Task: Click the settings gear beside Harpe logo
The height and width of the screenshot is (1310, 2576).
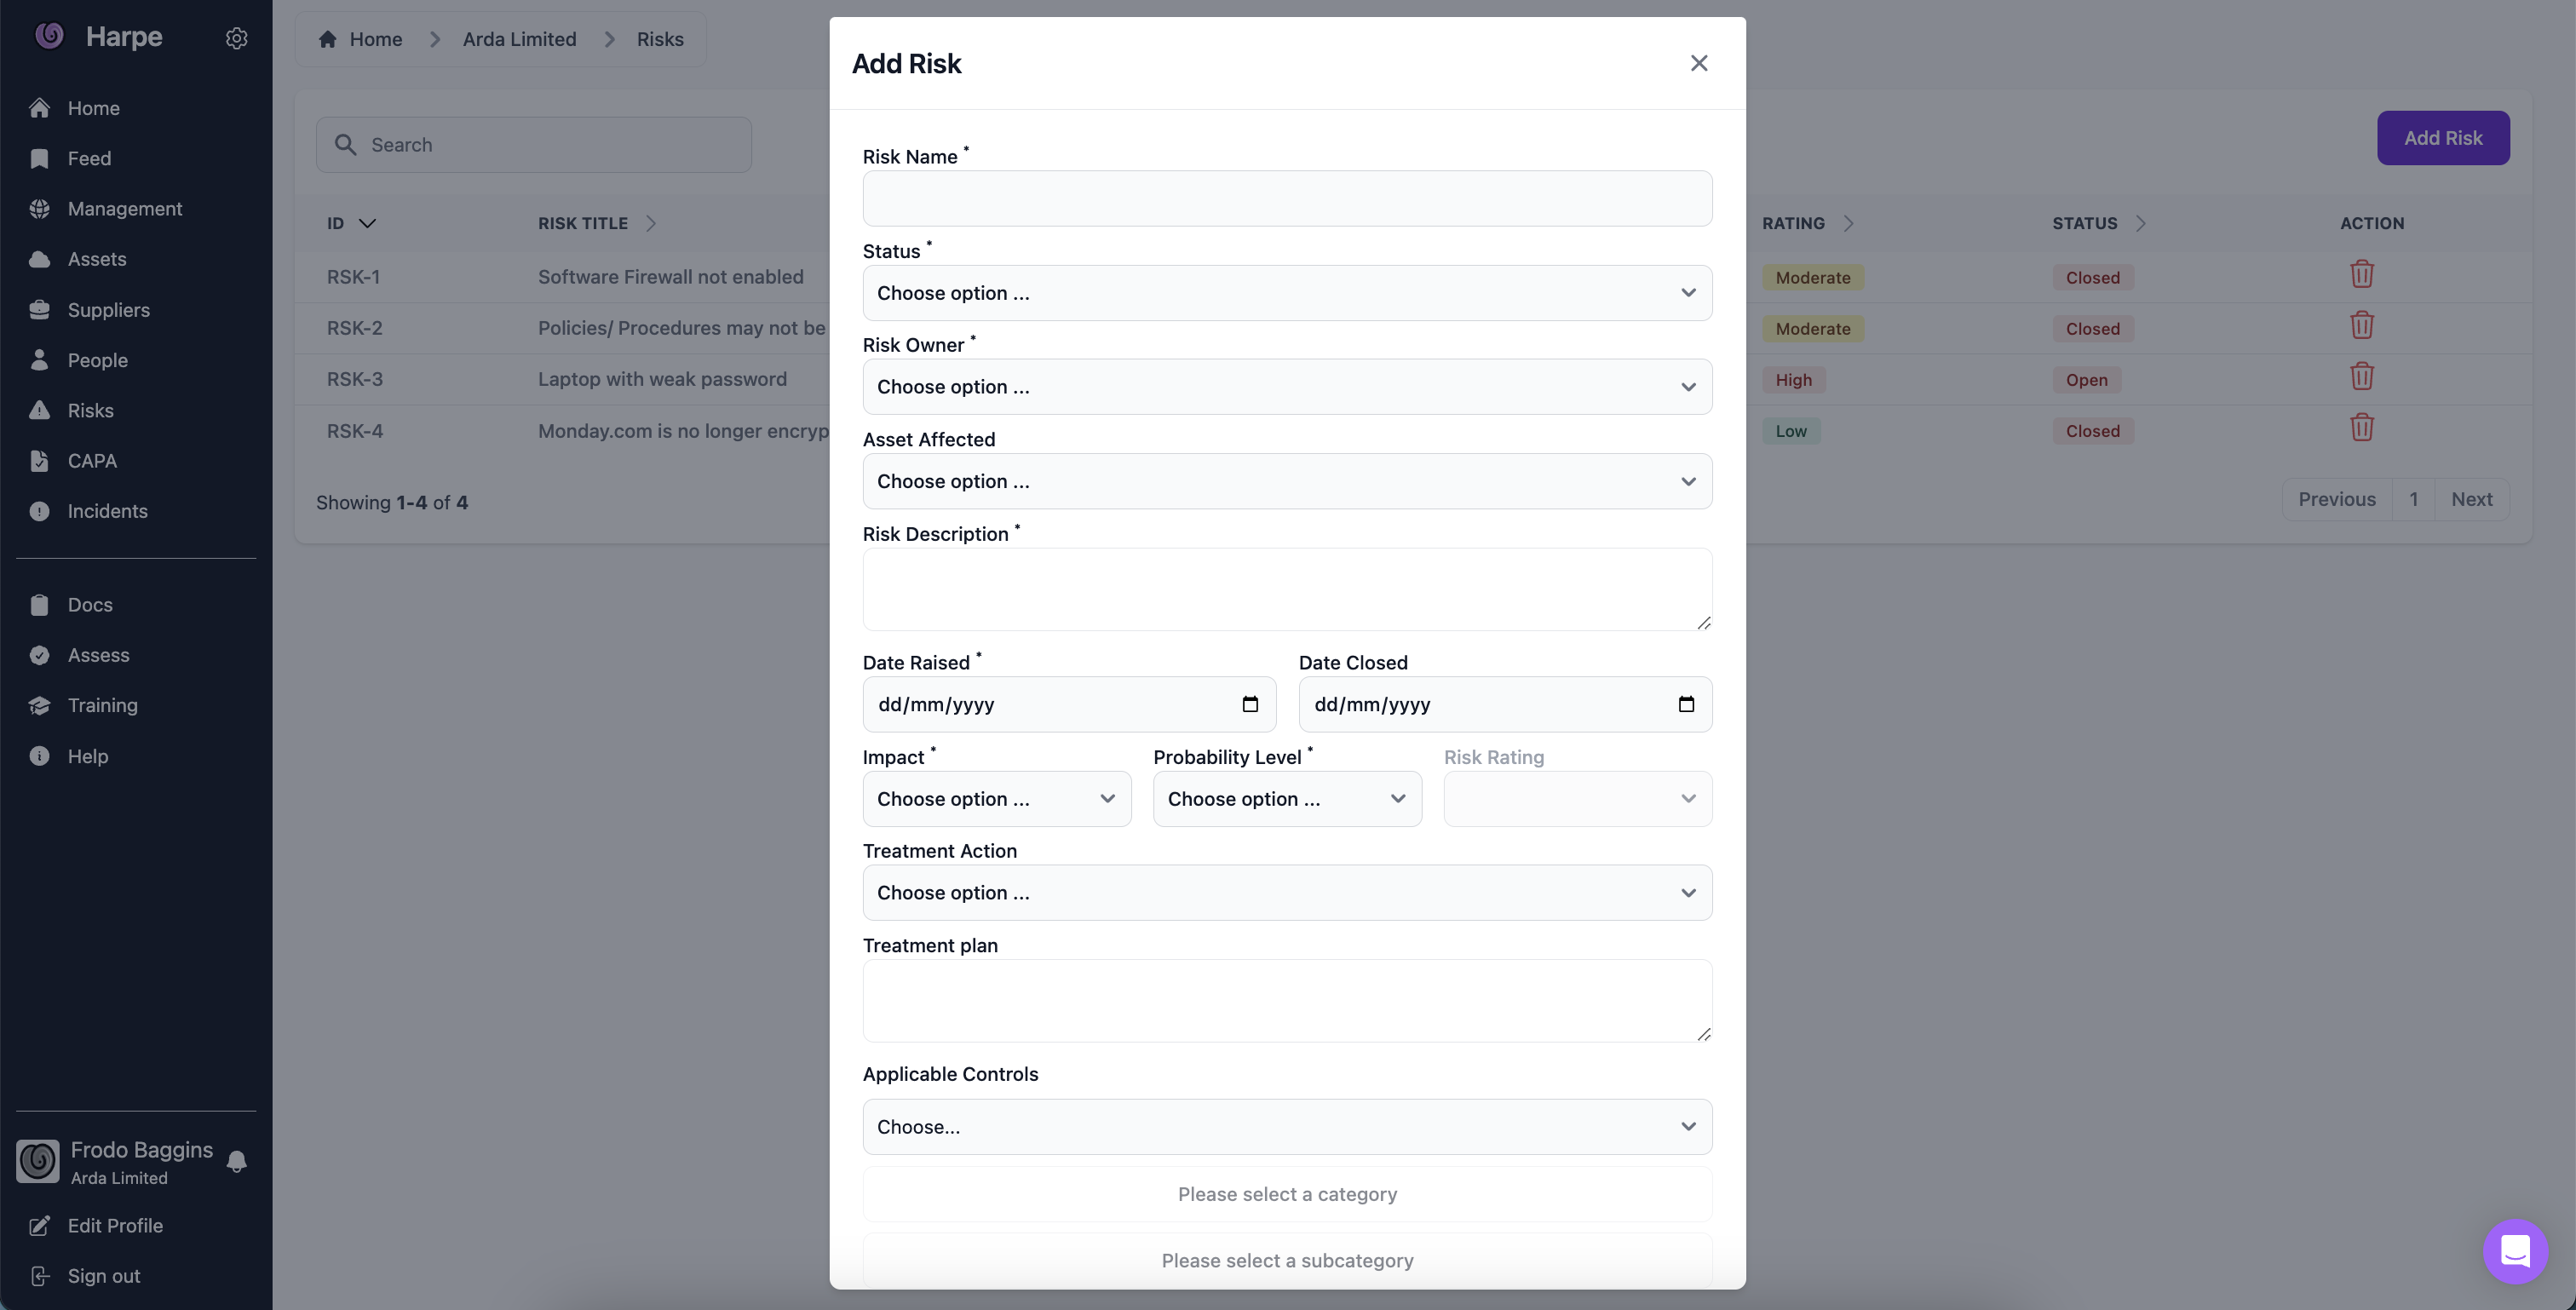Action: click(236, 38)
